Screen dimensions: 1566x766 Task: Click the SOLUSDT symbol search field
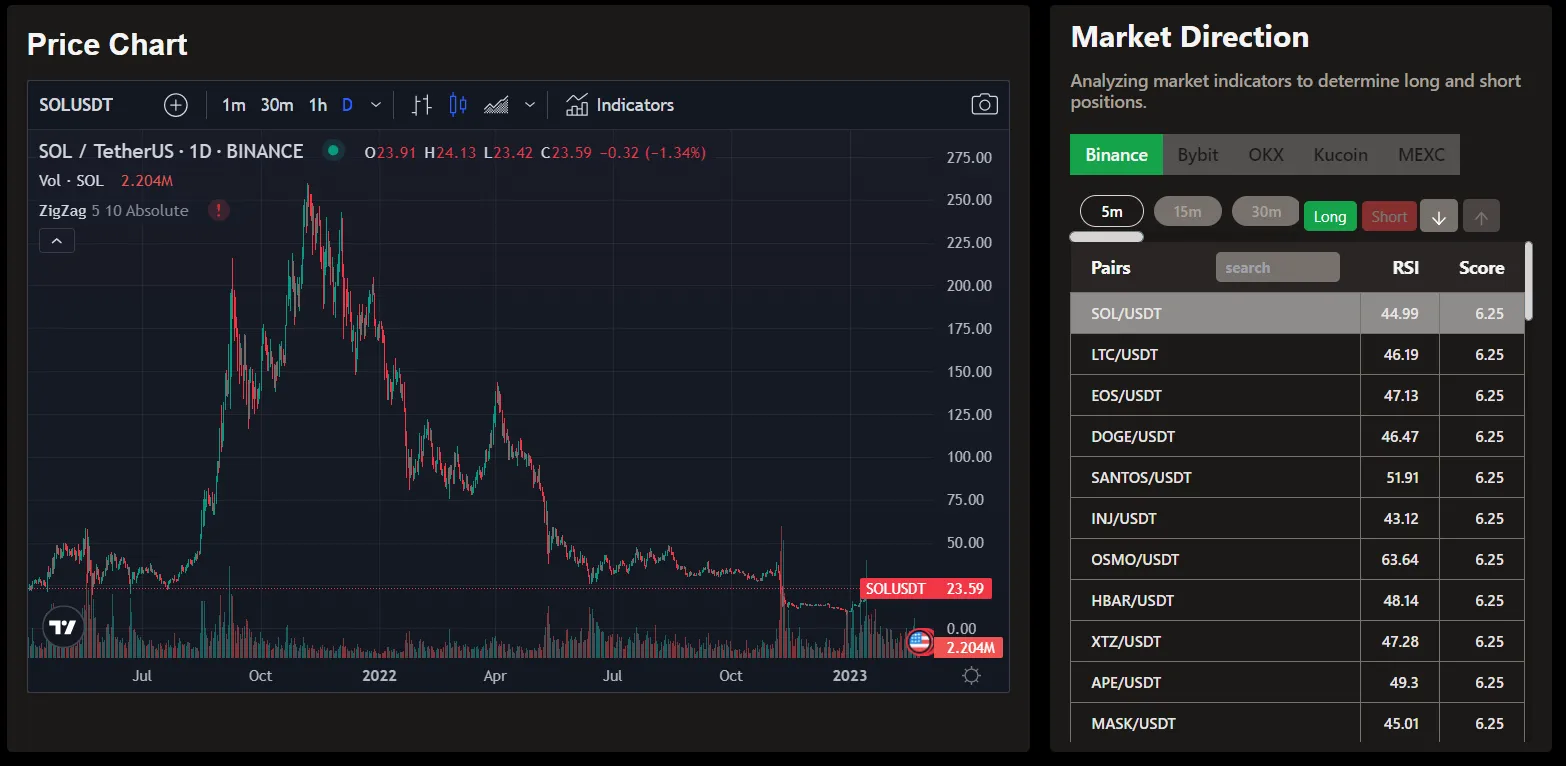point(76,105)
